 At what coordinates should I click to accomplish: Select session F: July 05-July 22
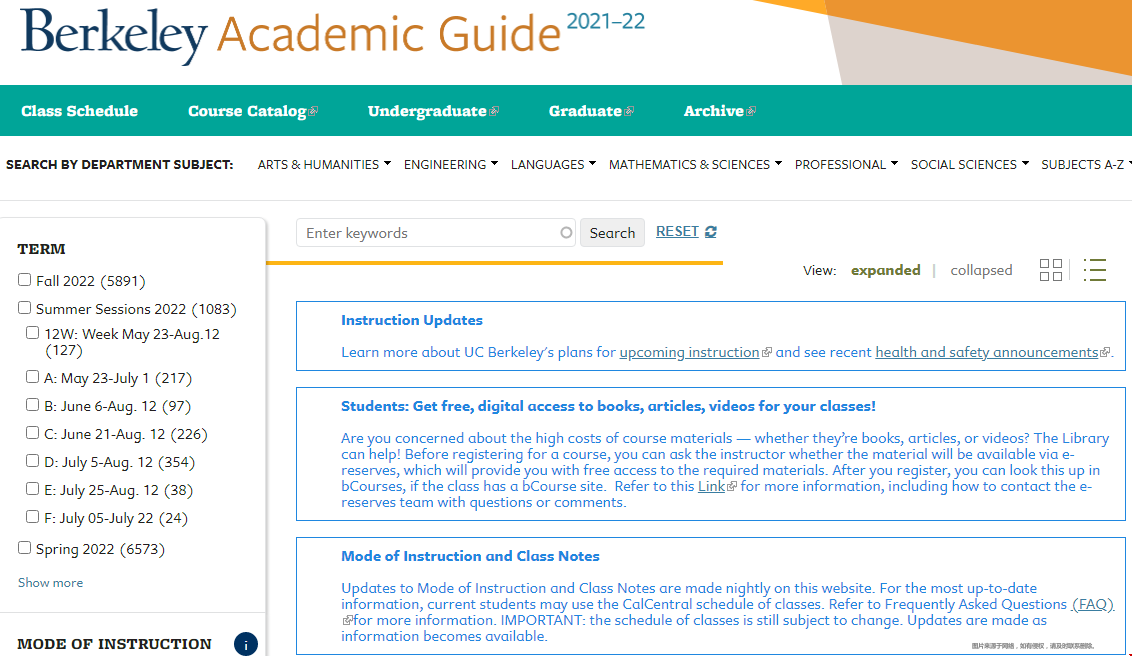click(32, 517)
